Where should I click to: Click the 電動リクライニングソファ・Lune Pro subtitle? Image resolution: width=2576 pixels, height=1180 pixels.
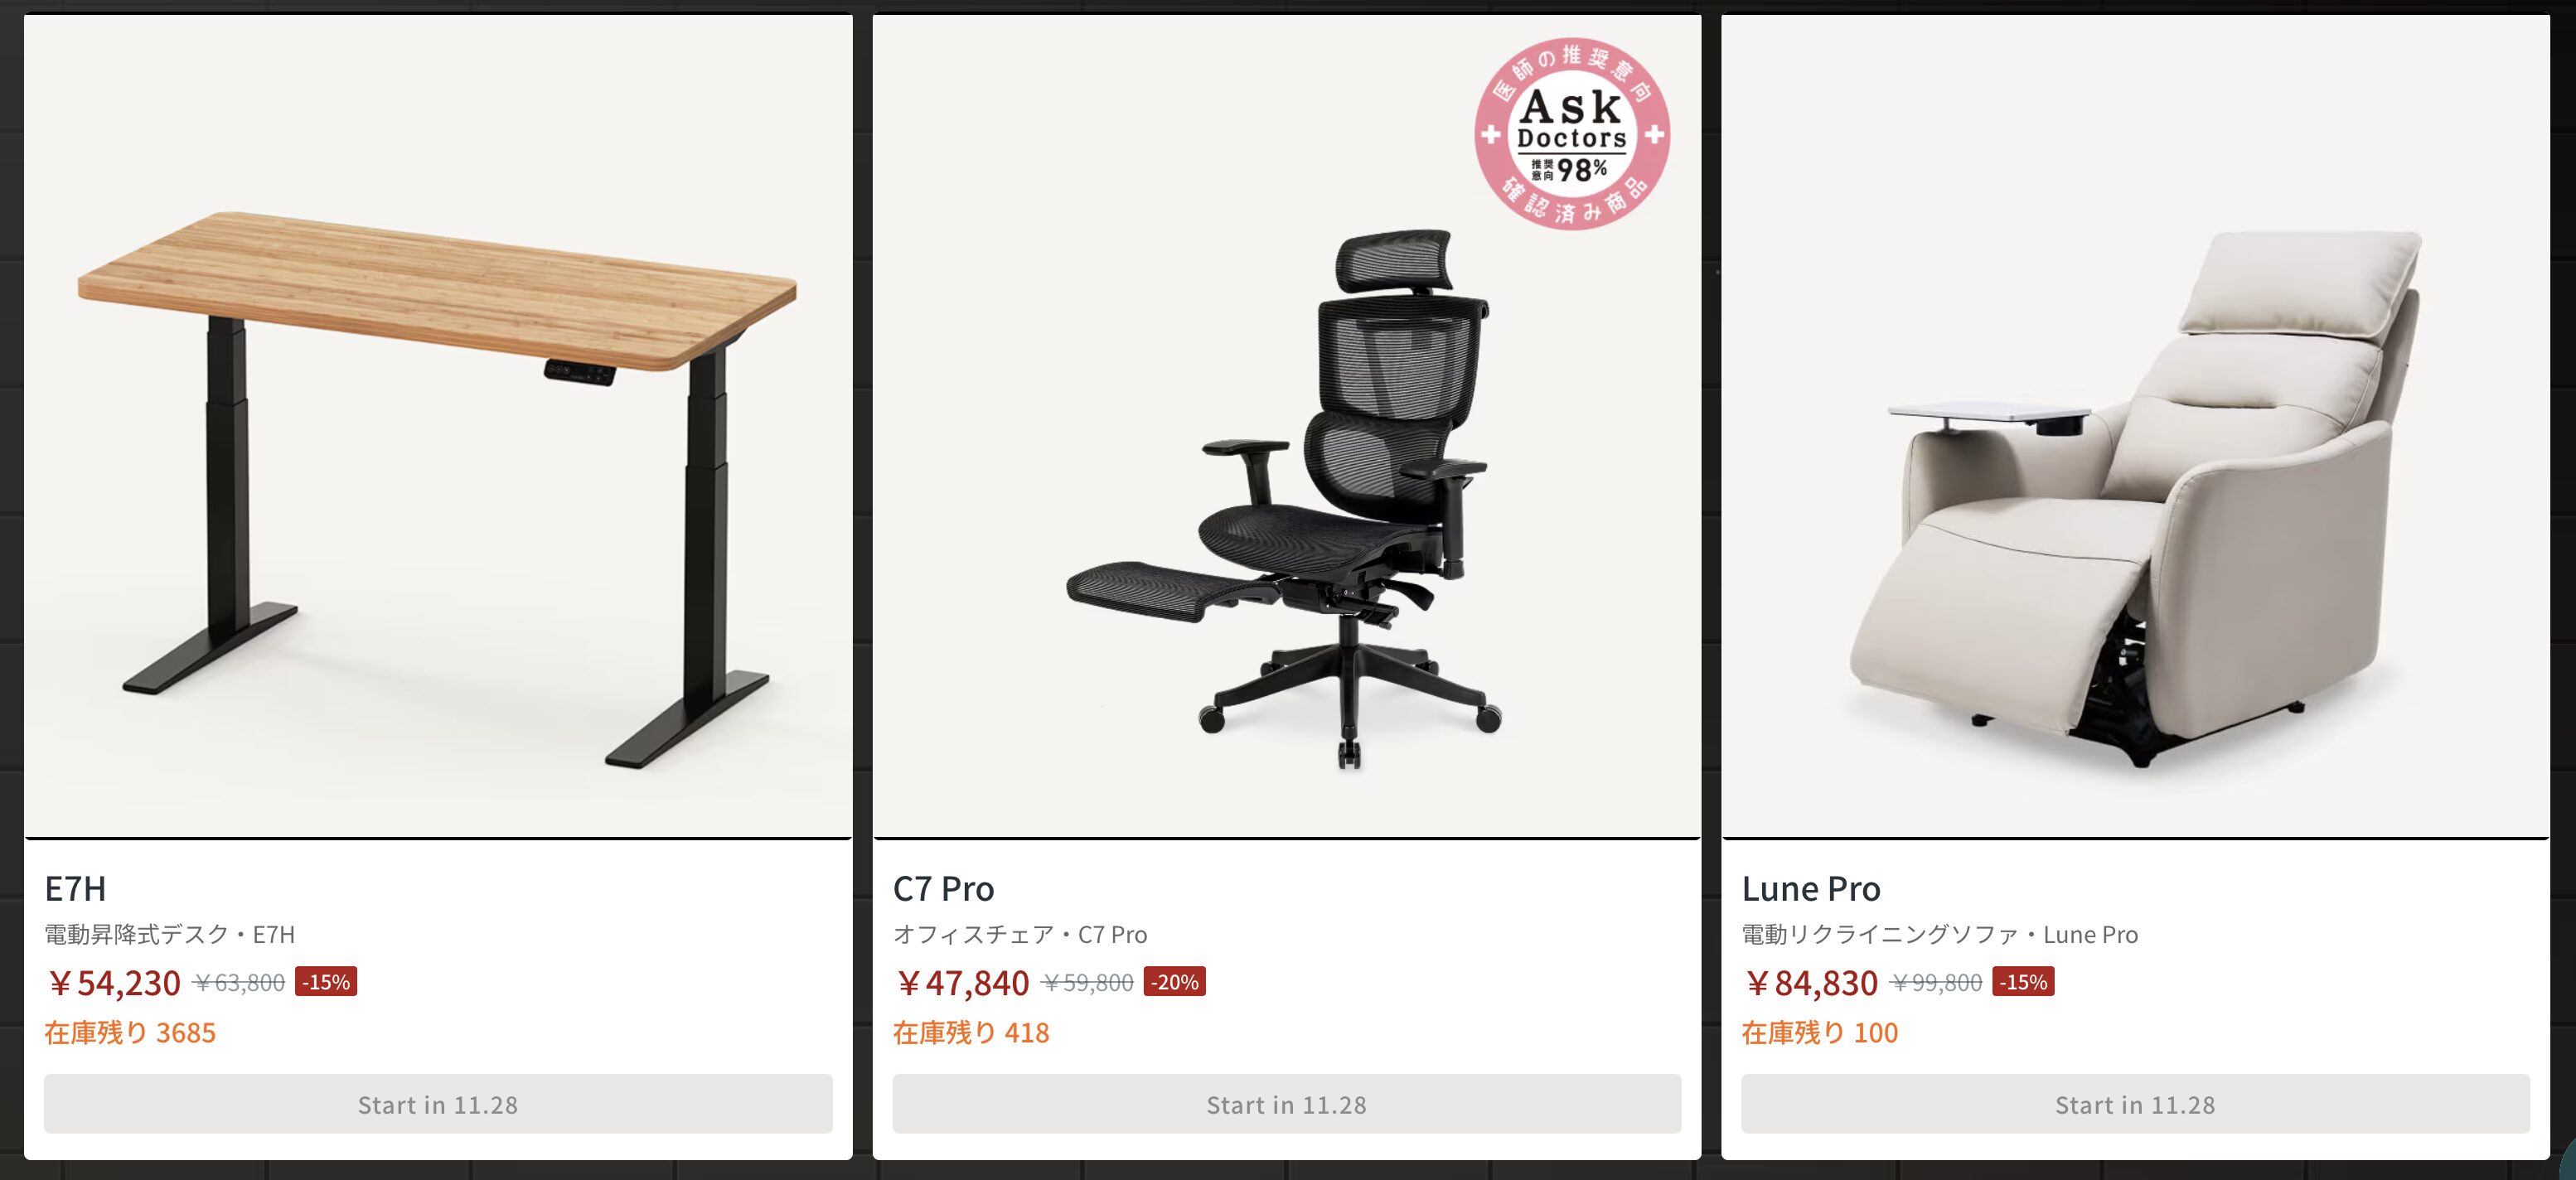tap(1940, 934)
